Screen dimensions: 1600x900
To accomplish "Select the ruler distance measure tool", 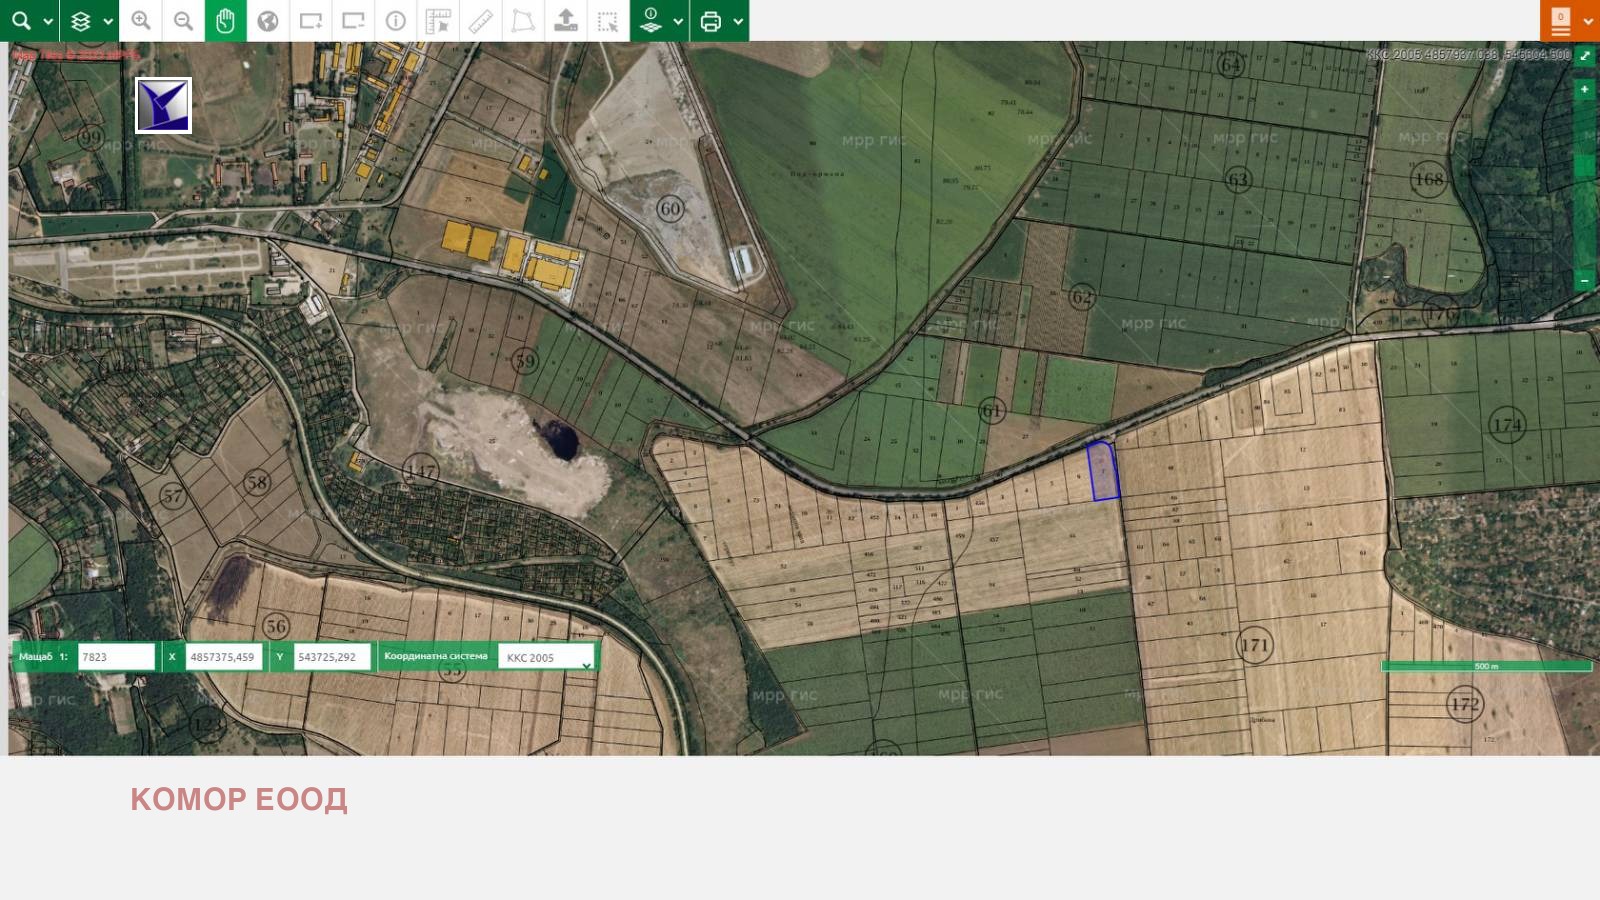I will click(x=481, y=21).
